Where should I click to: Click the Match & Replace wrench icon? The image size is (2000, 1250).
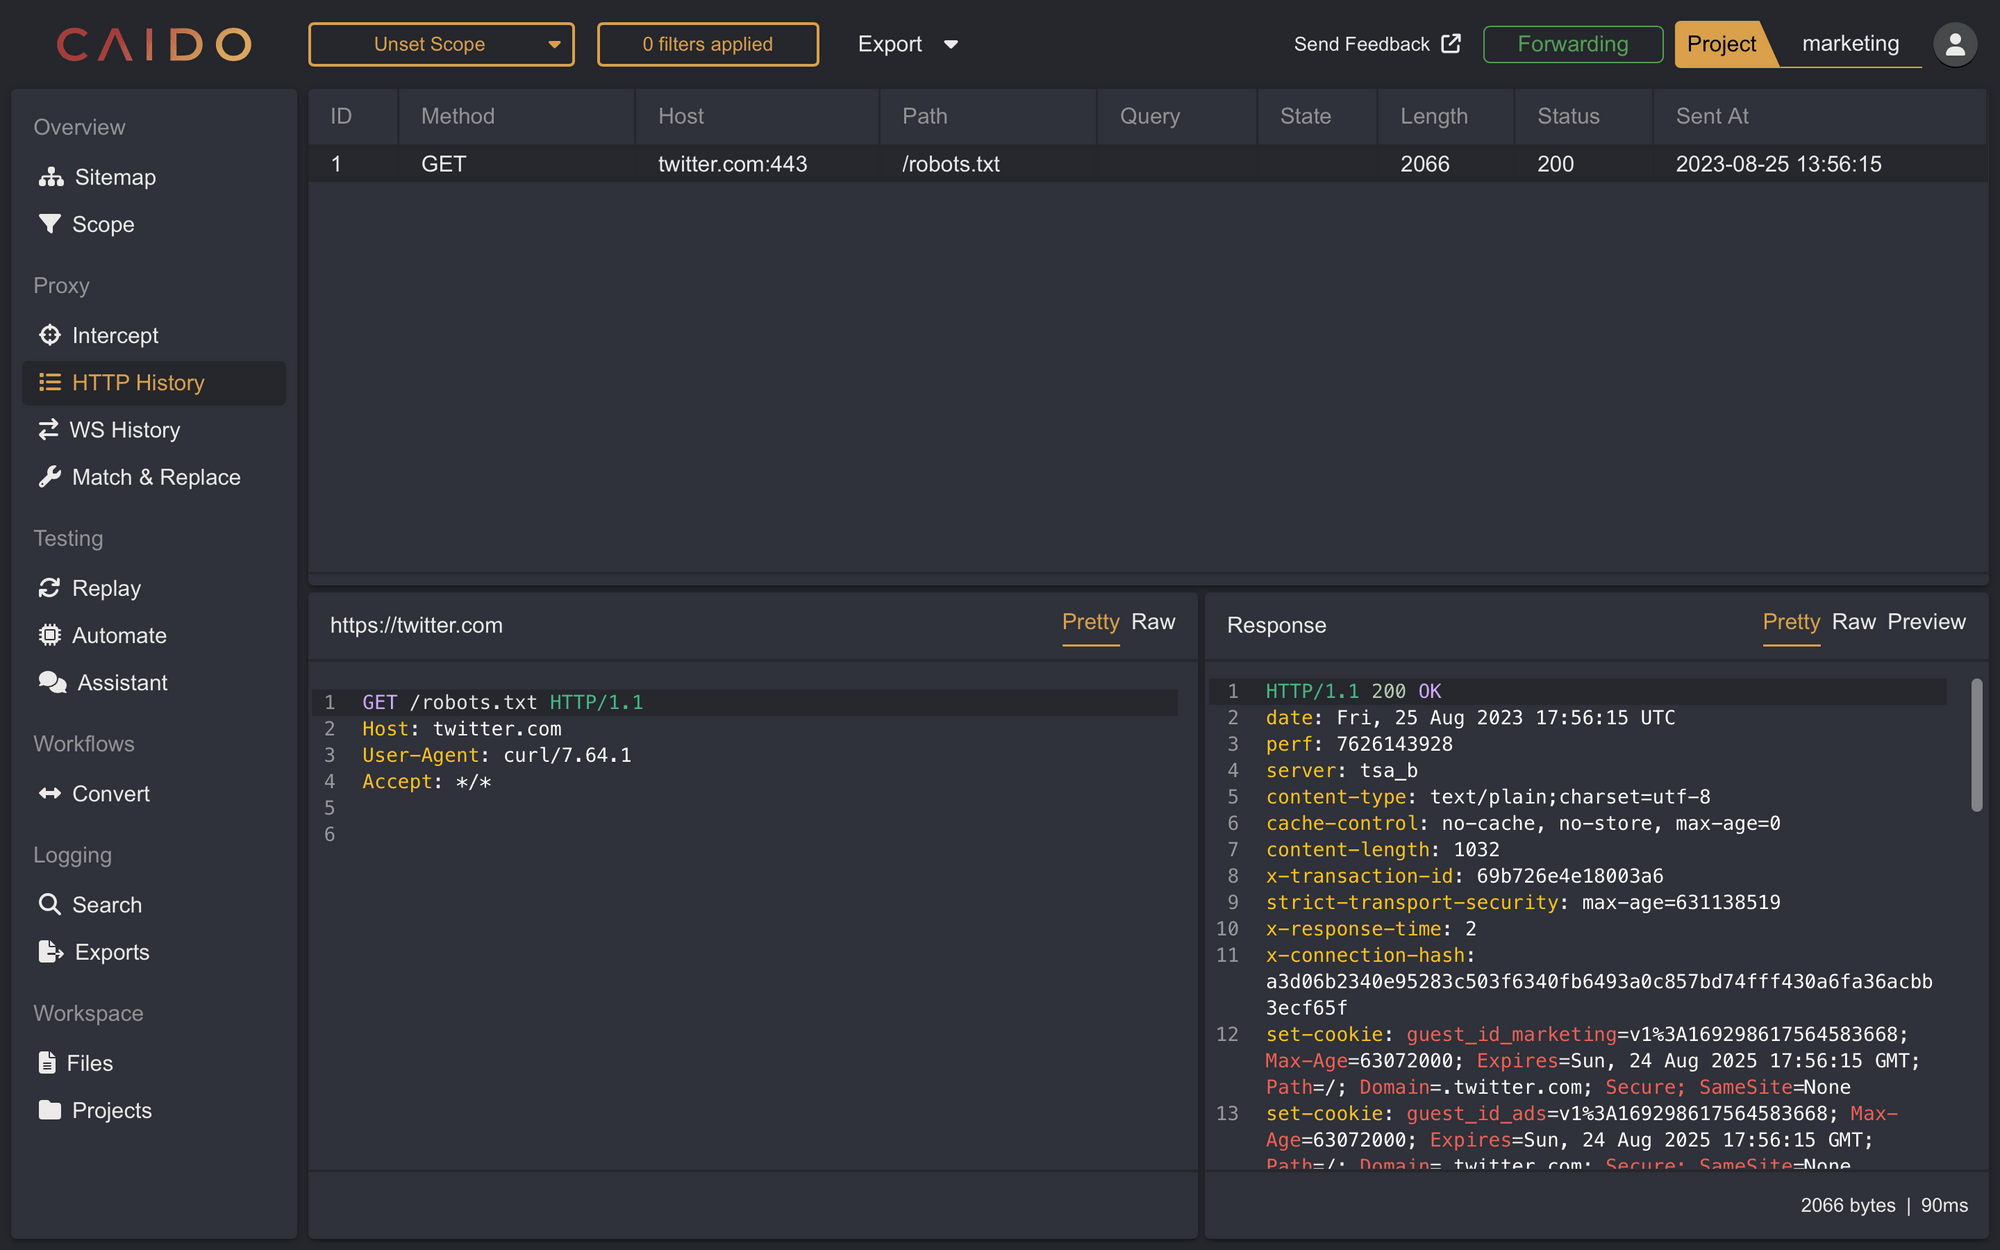[49, 477]
